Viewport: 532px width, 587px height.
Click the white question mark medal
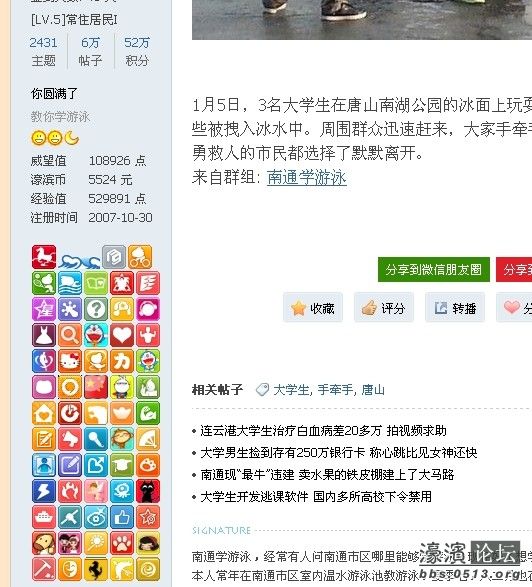(96, 309)
